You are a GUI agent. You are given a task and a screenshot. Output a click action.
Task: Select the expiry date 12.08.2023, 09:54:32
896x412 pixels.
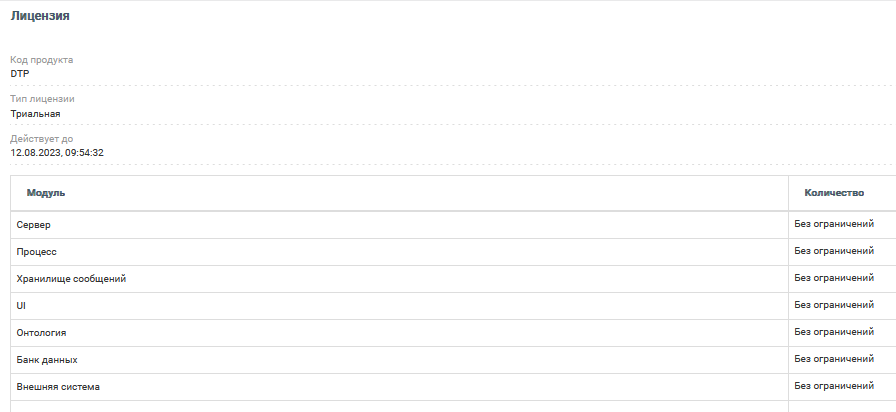(57, 153)
